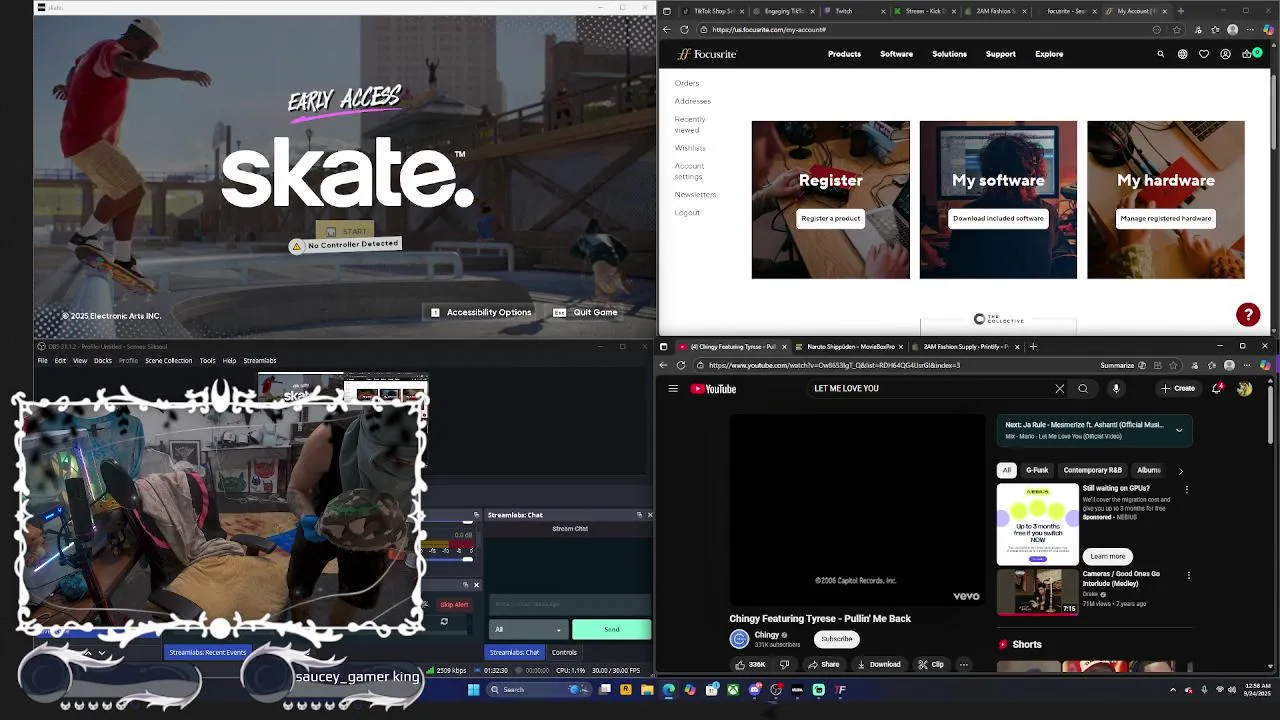Start YouTube voice search microphone
Viewport: 1280px width, 720px height.
tap(1116, 389)
